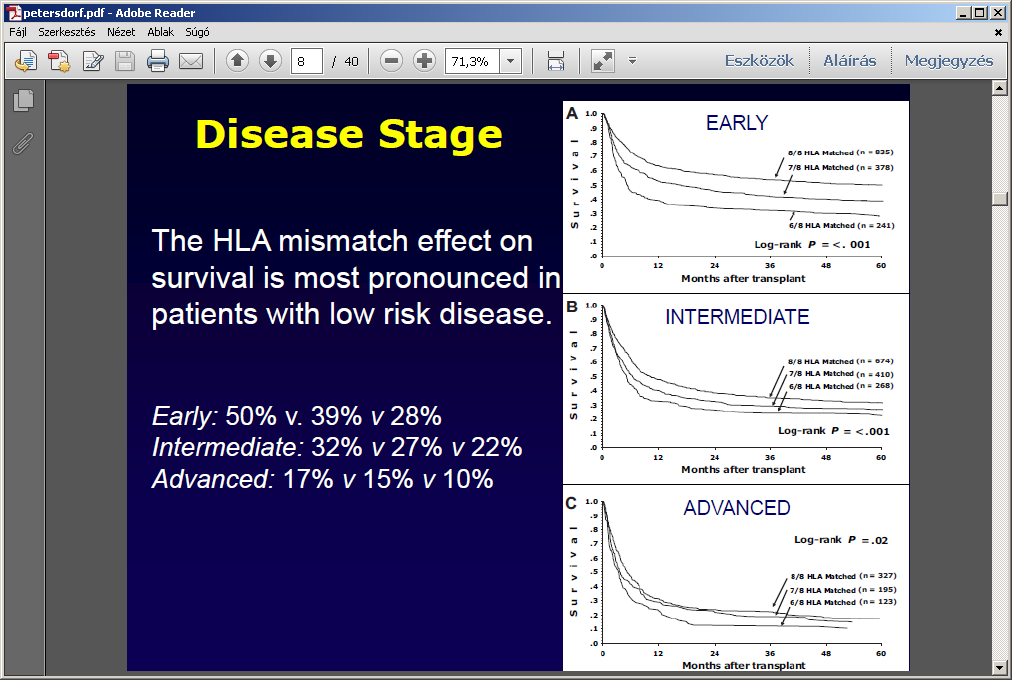This screenshot has height=680, width=1012.
Task: Open the Eszközök pane
Action: tap(759, 61)
